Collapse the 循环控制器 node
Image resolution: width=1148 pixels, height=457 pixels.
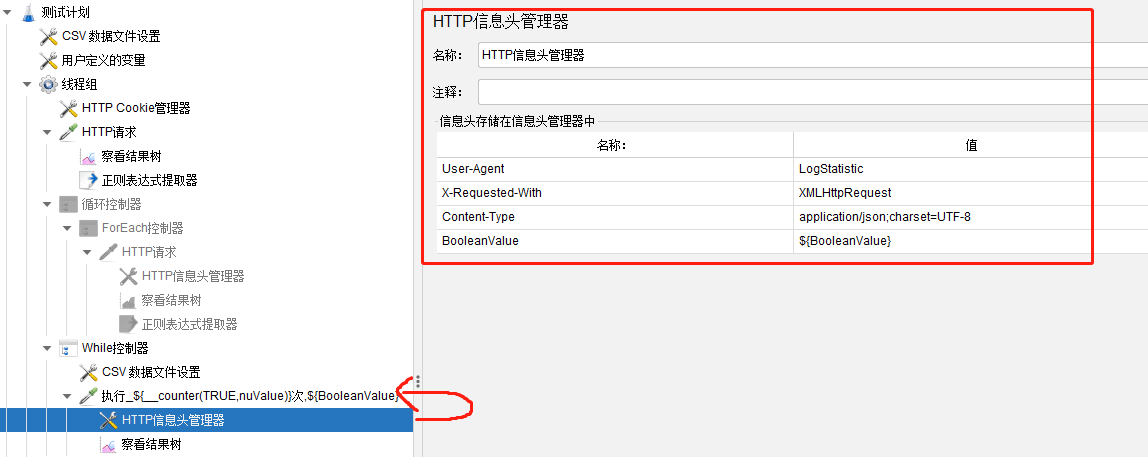(47, 204)
